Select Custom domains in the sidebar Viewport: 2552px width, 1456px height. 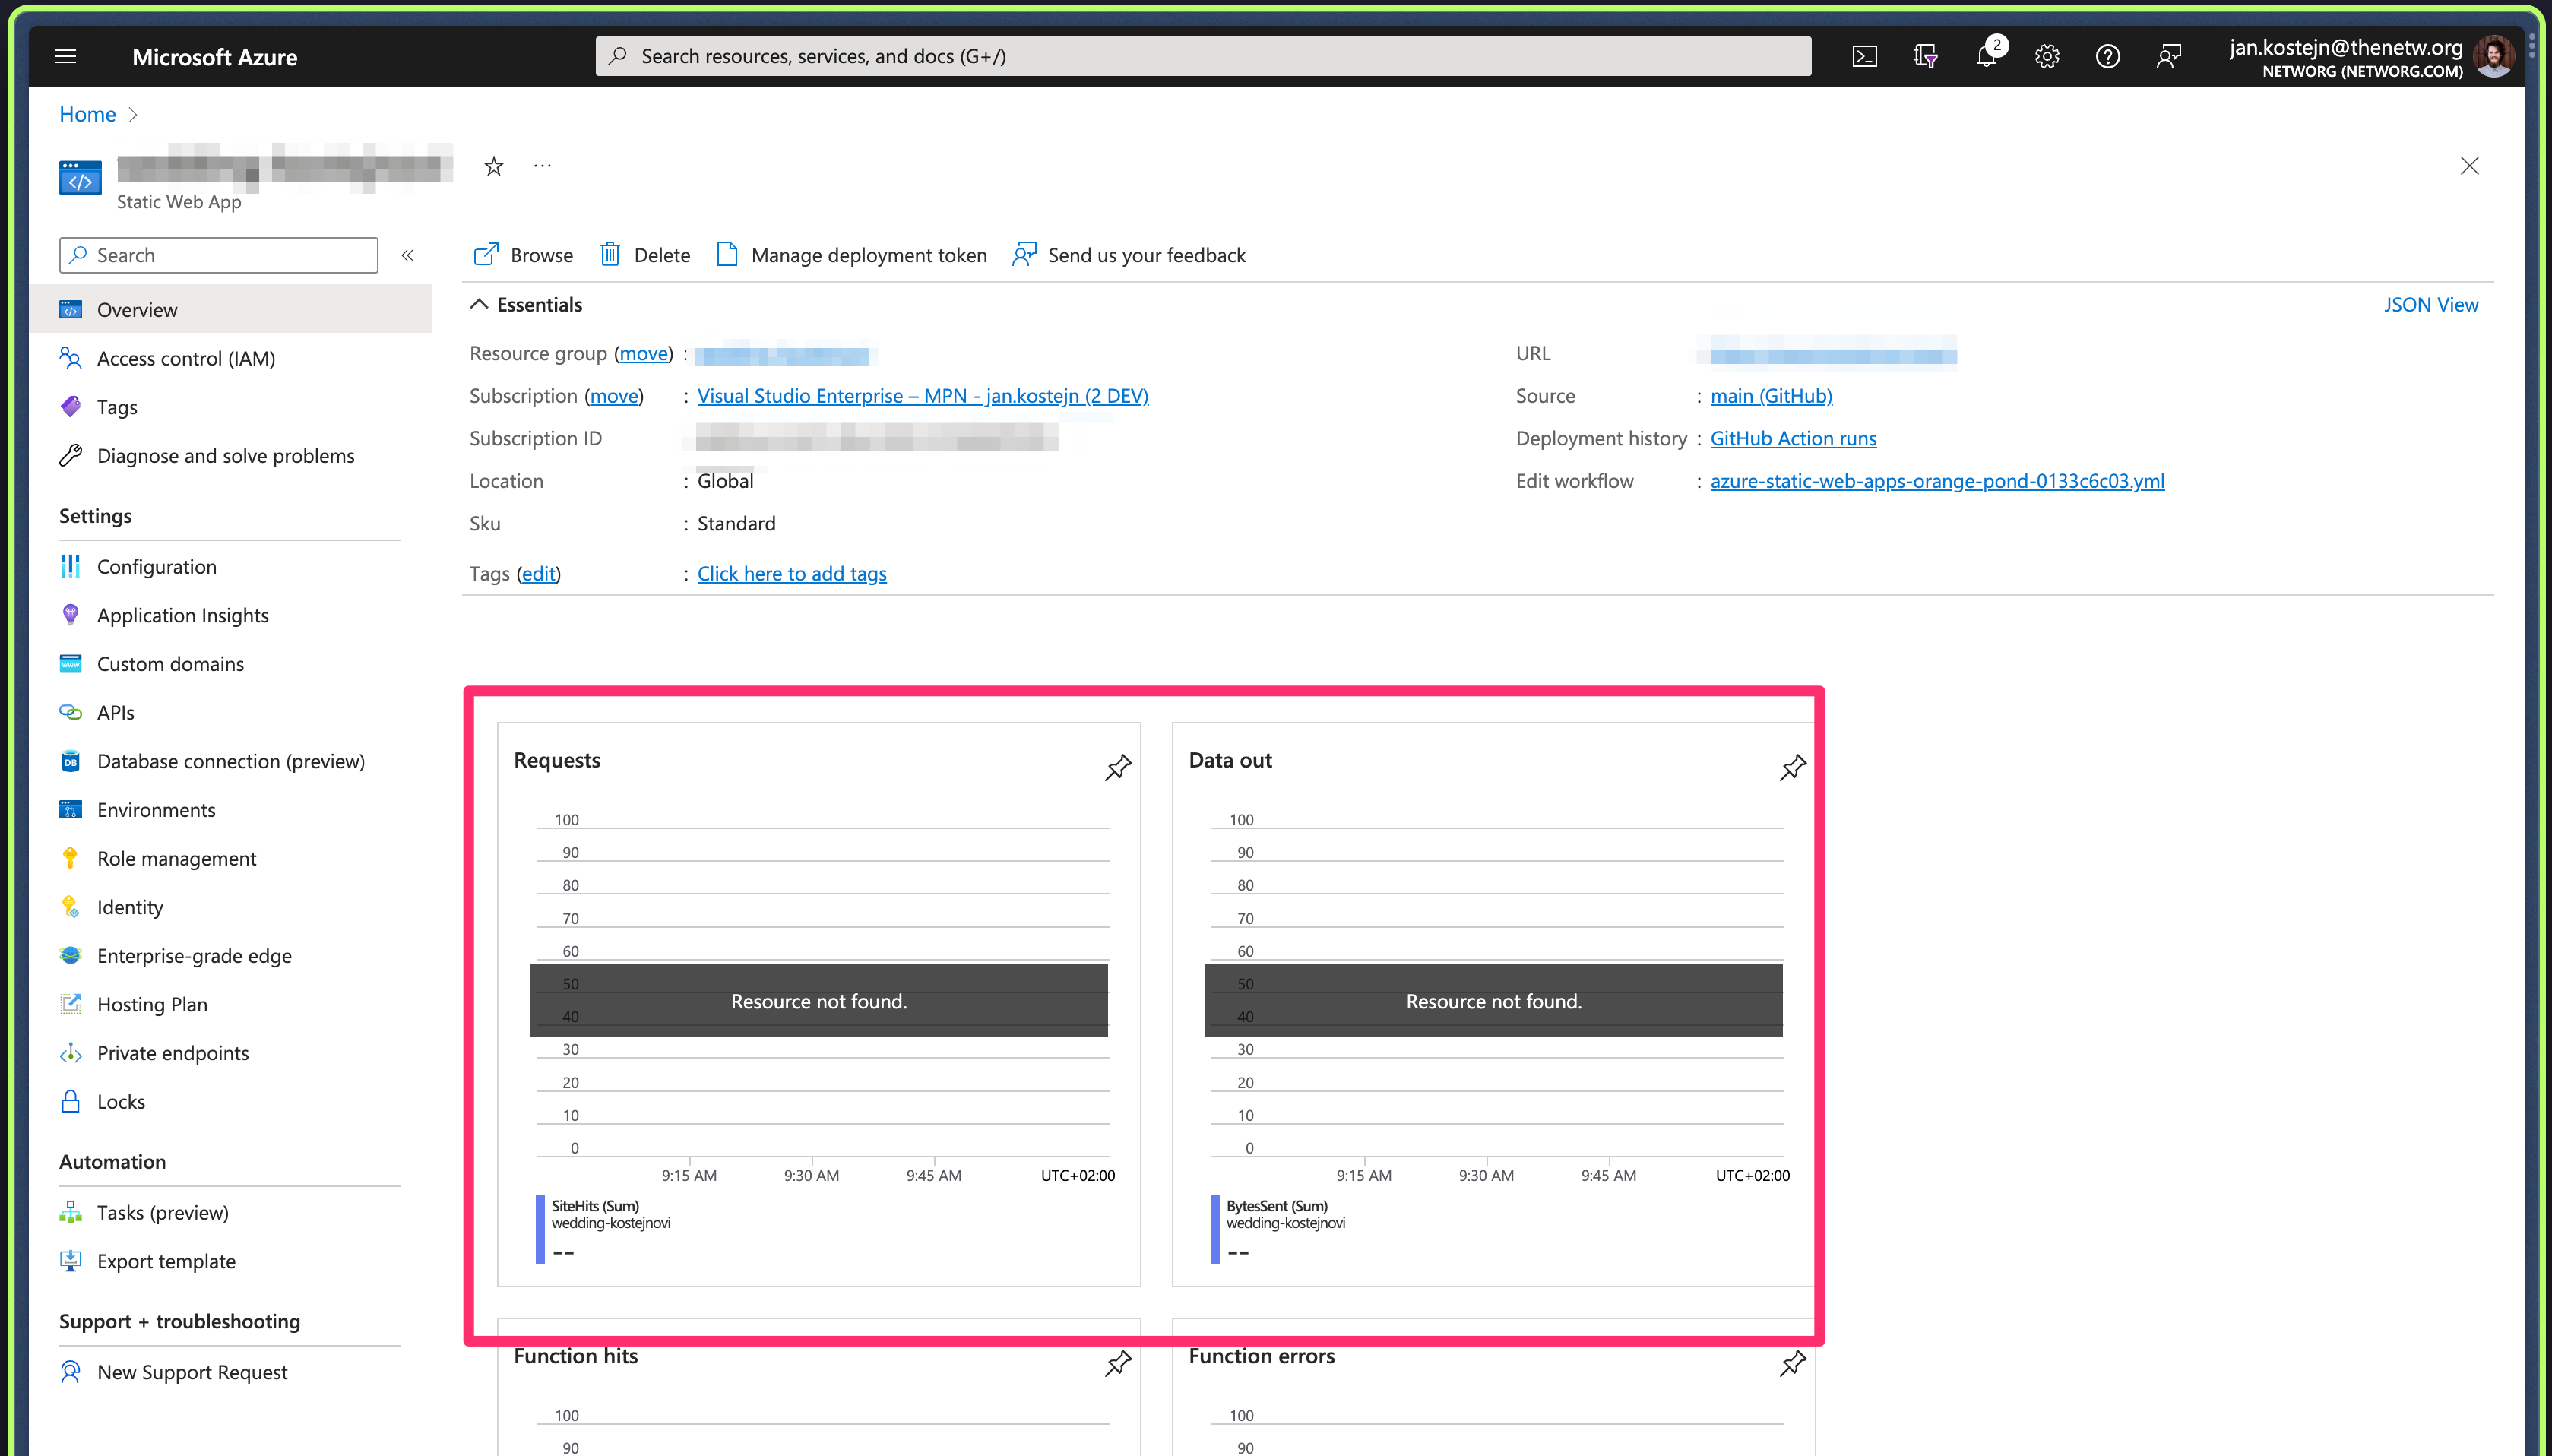click(x=170, y=663)
